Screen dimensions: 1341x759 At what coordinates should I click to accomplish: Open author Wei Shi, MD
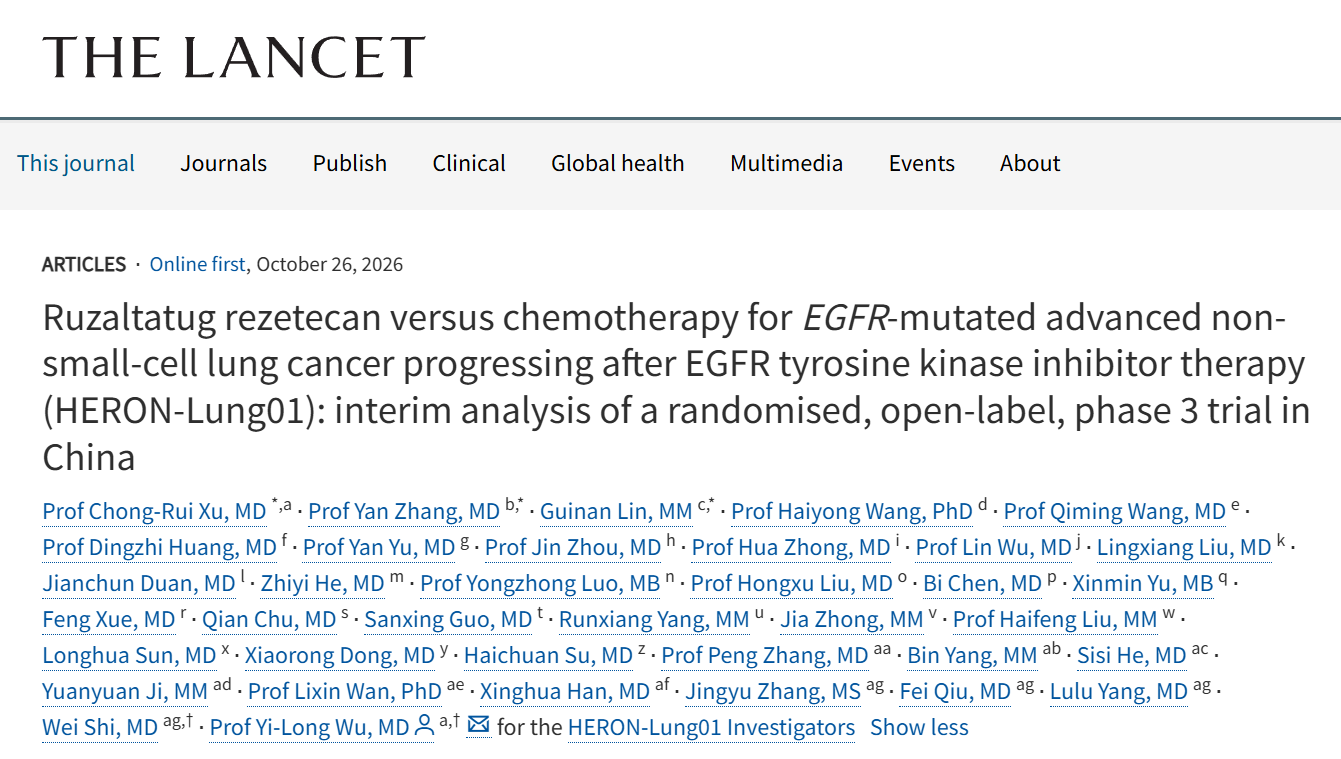100,727
